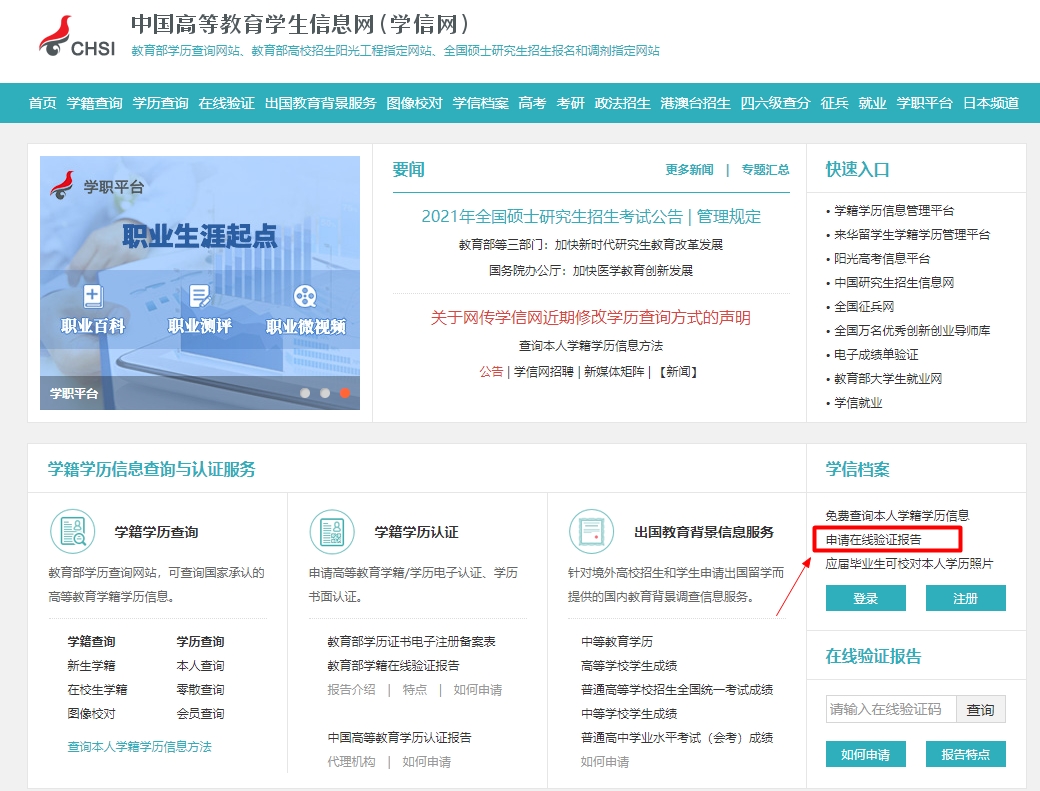Open 学信就业 quick link
This screenshot has height=791, width=1040.
858,403
